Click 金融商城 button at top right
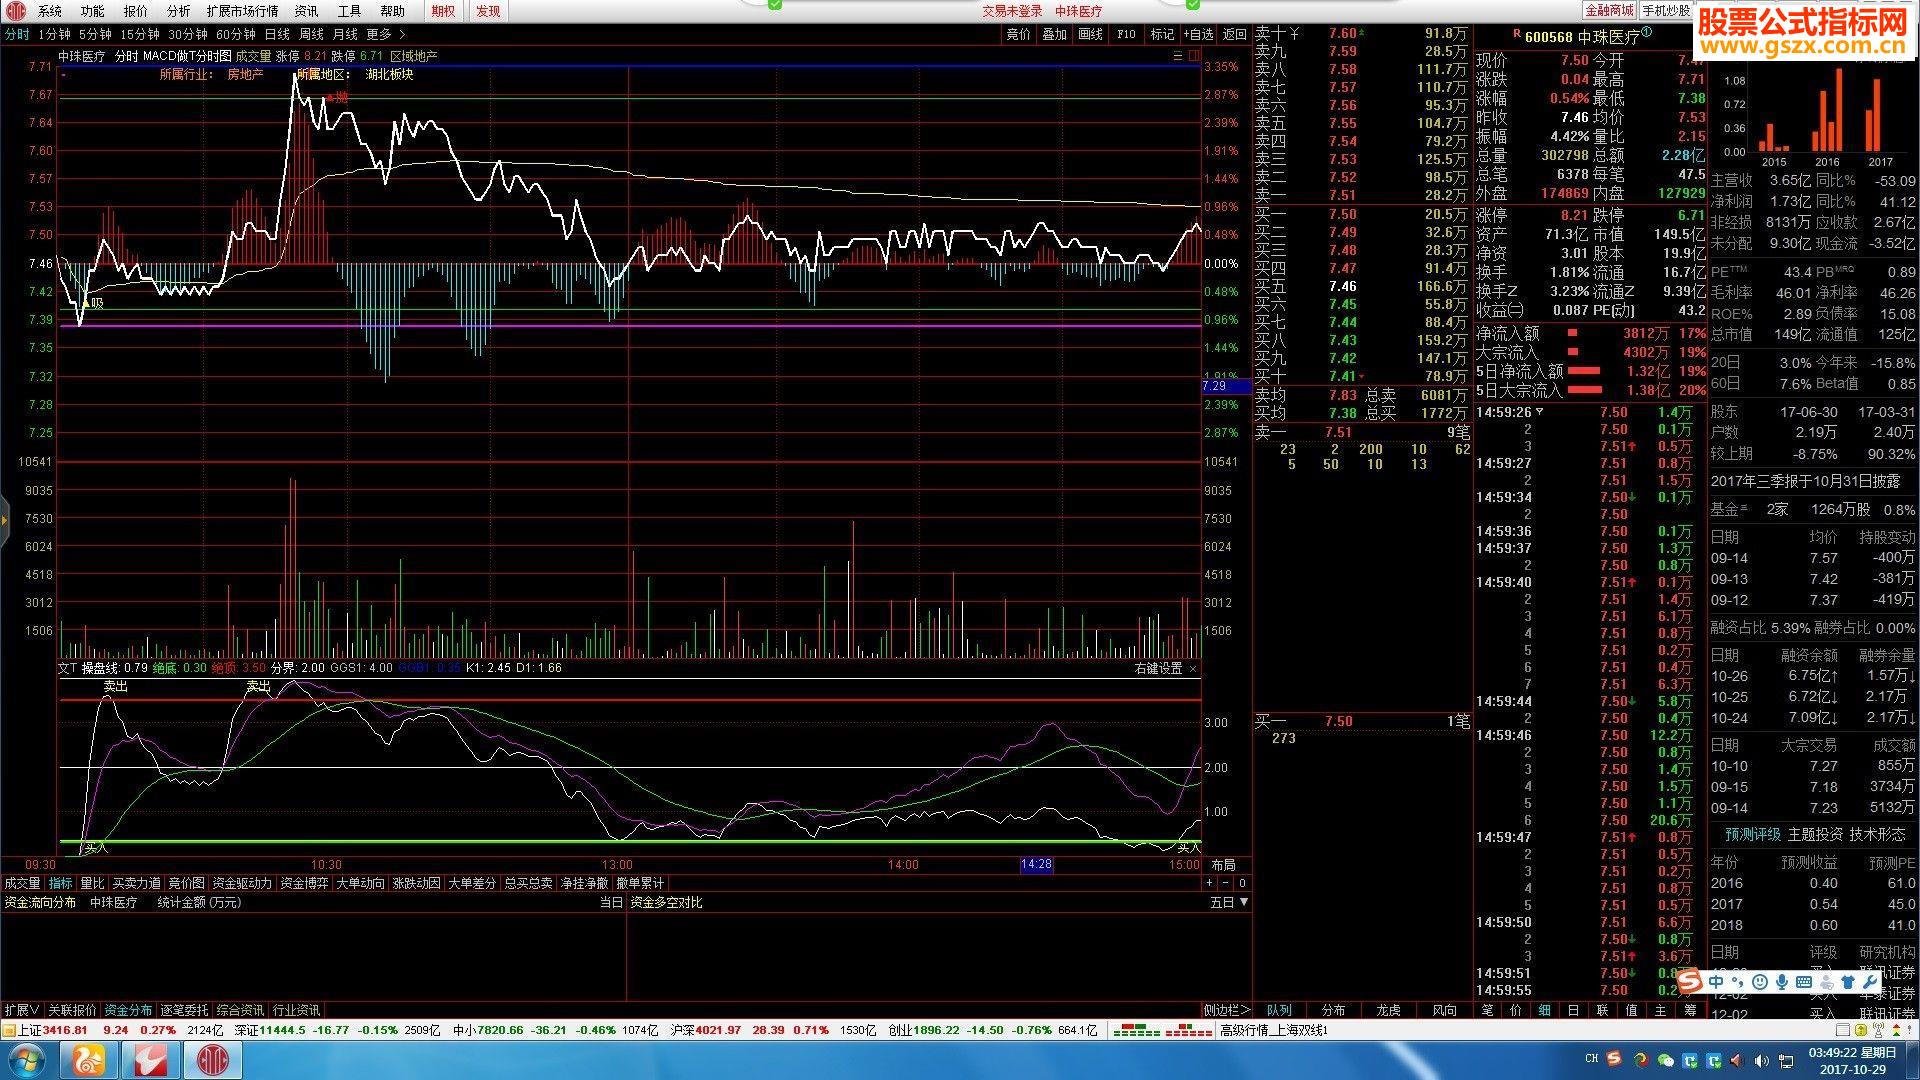The height and width of the screenshot is (1080, 1920). 1609,10
